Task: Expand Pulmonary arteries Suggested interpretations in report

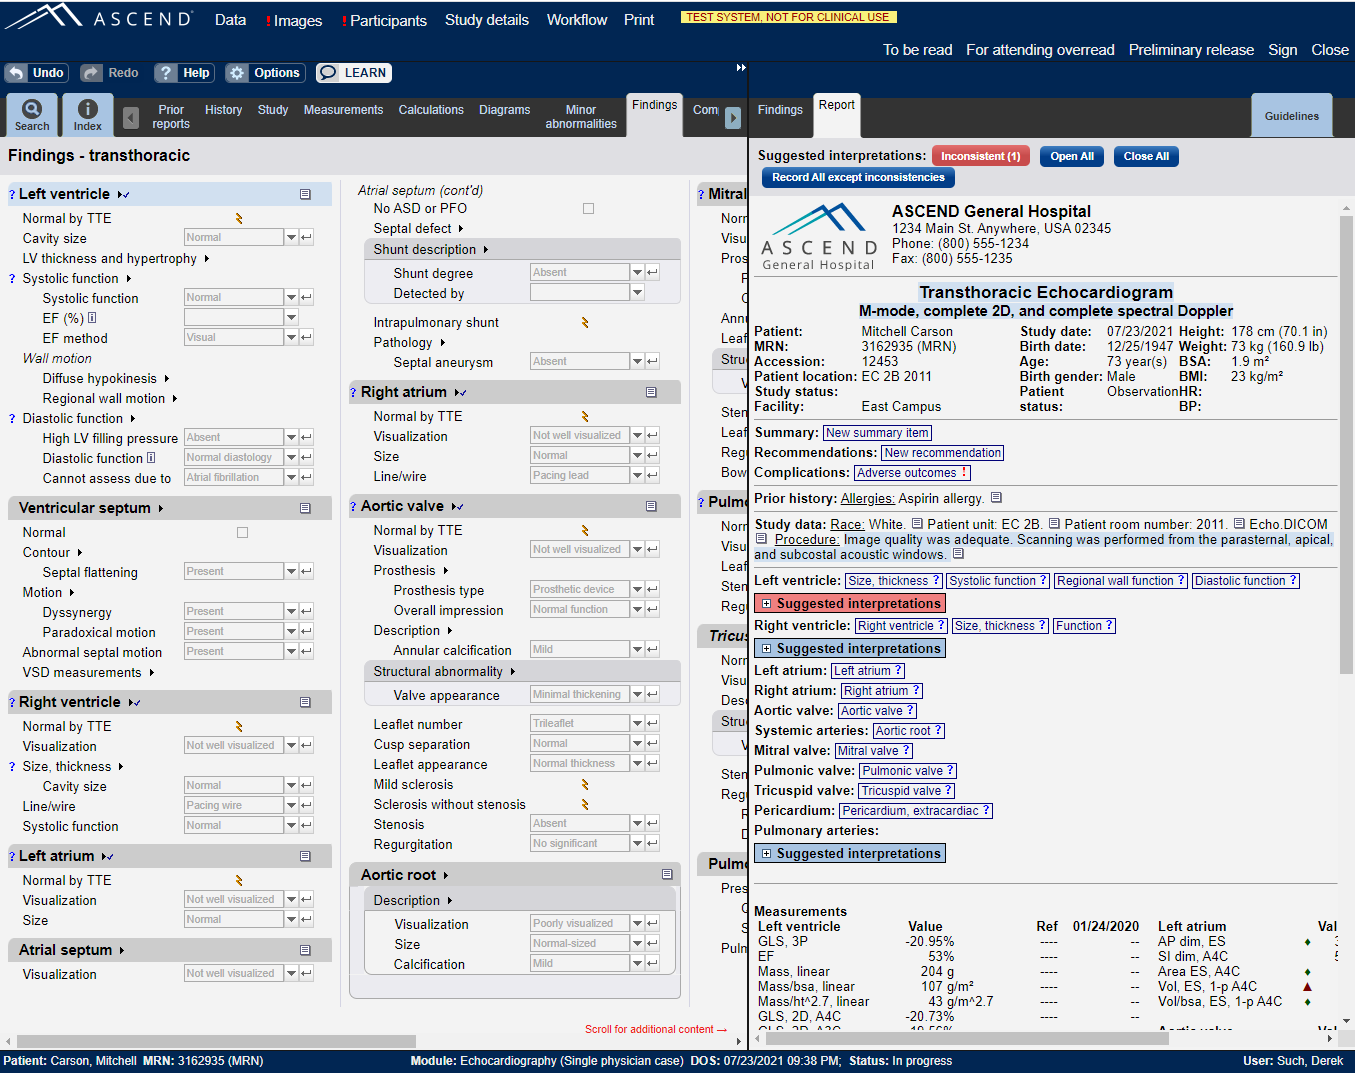Action: [x=850, y=854]
